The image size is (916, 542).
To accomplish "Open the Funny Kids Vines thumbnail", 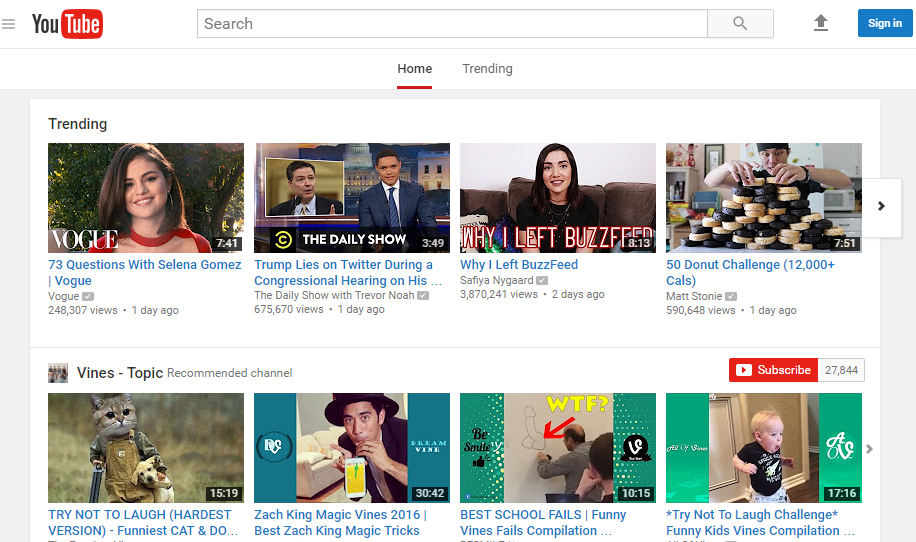I will [x=764, y=448].
